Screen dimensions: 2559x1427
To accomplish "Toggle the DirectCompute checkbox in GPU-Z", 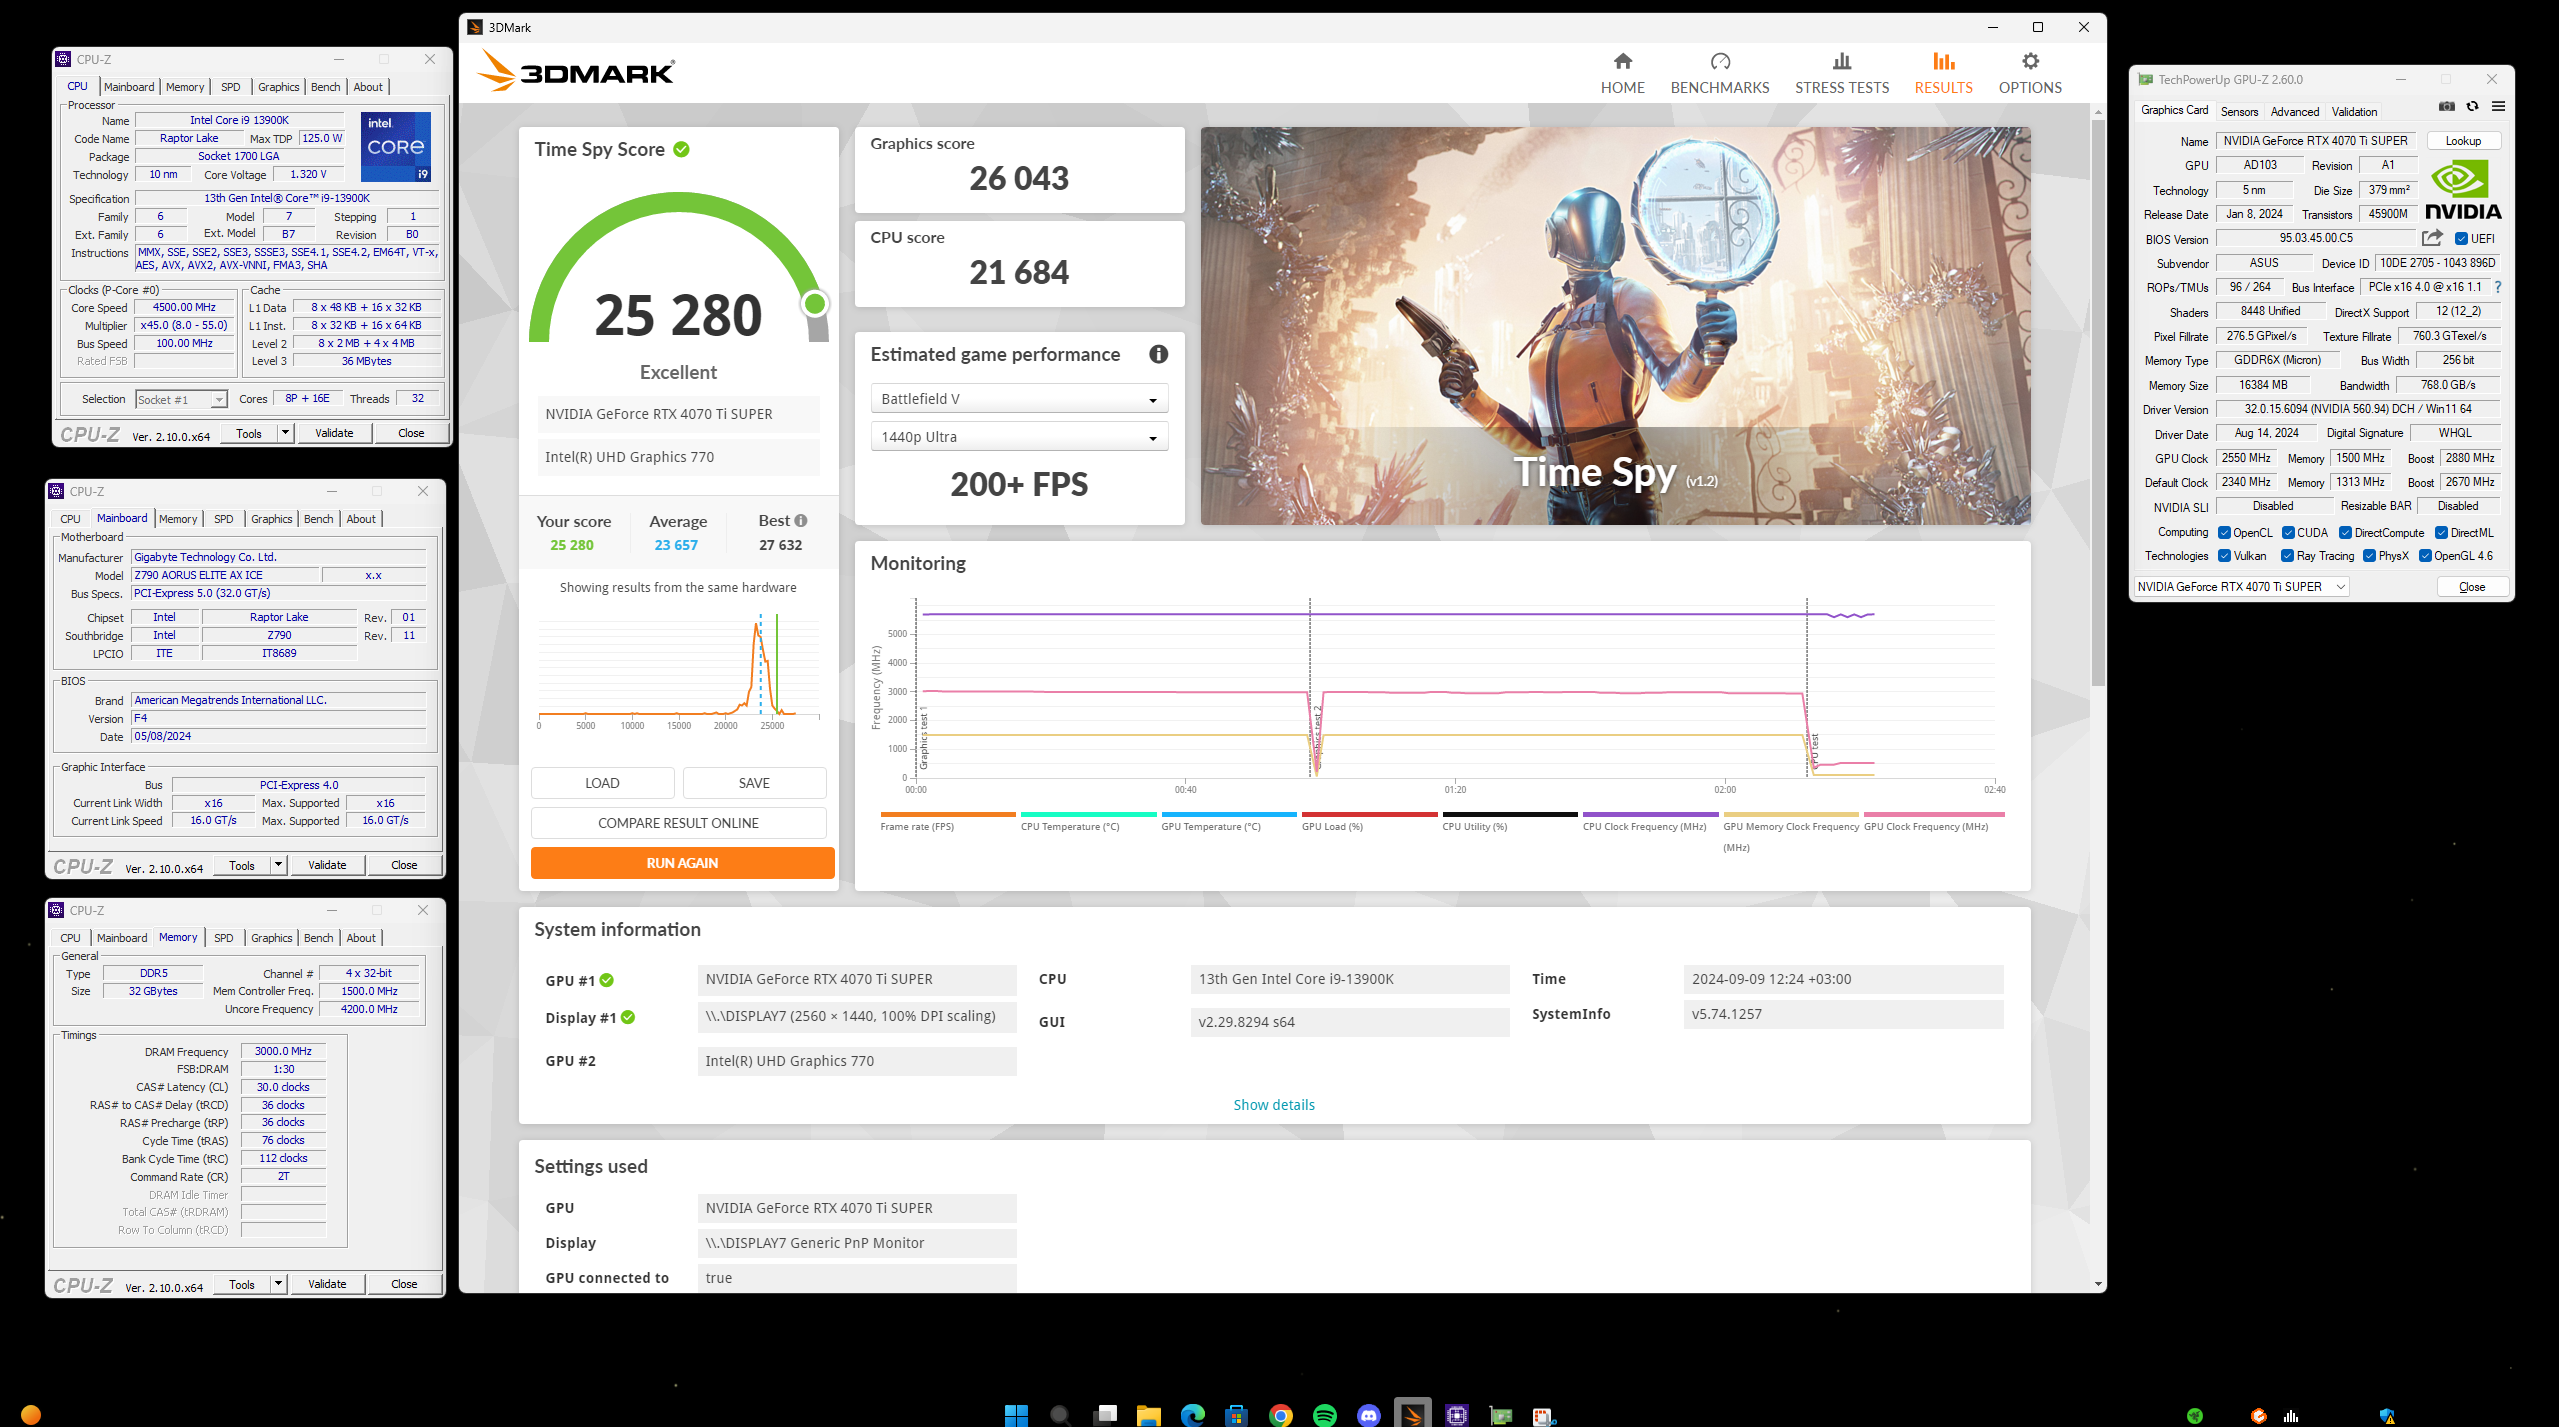I will [2345, 532].
